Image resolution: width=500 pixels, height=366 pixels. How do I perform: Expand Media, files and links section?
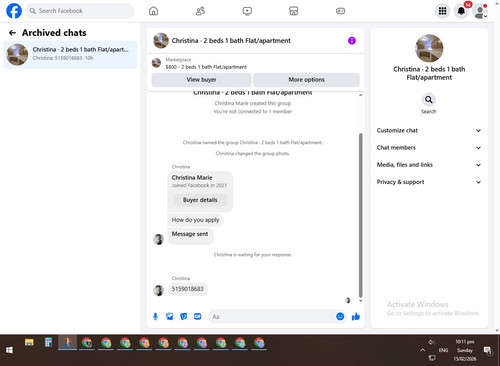(x=429, y=165)
